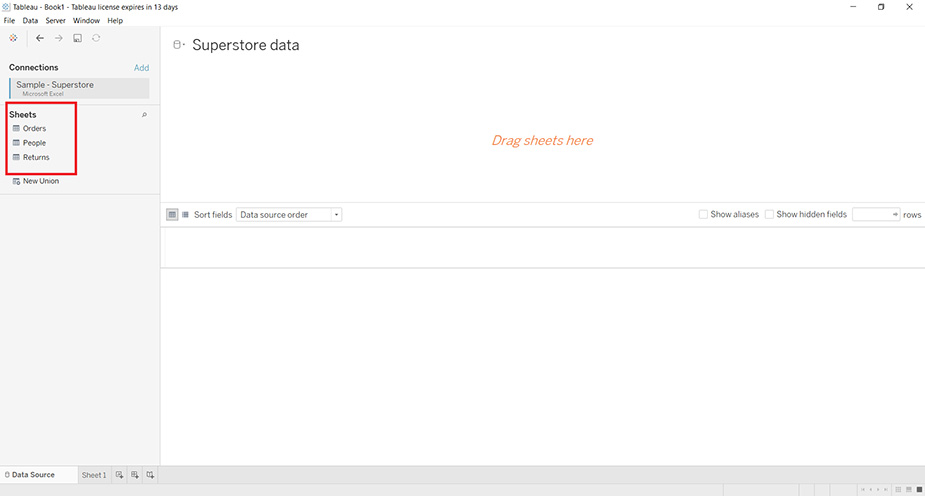Search sheets with the magnifier icon
Image resolution: width=925 pixels, height=496 pixels.
(144, 115)
